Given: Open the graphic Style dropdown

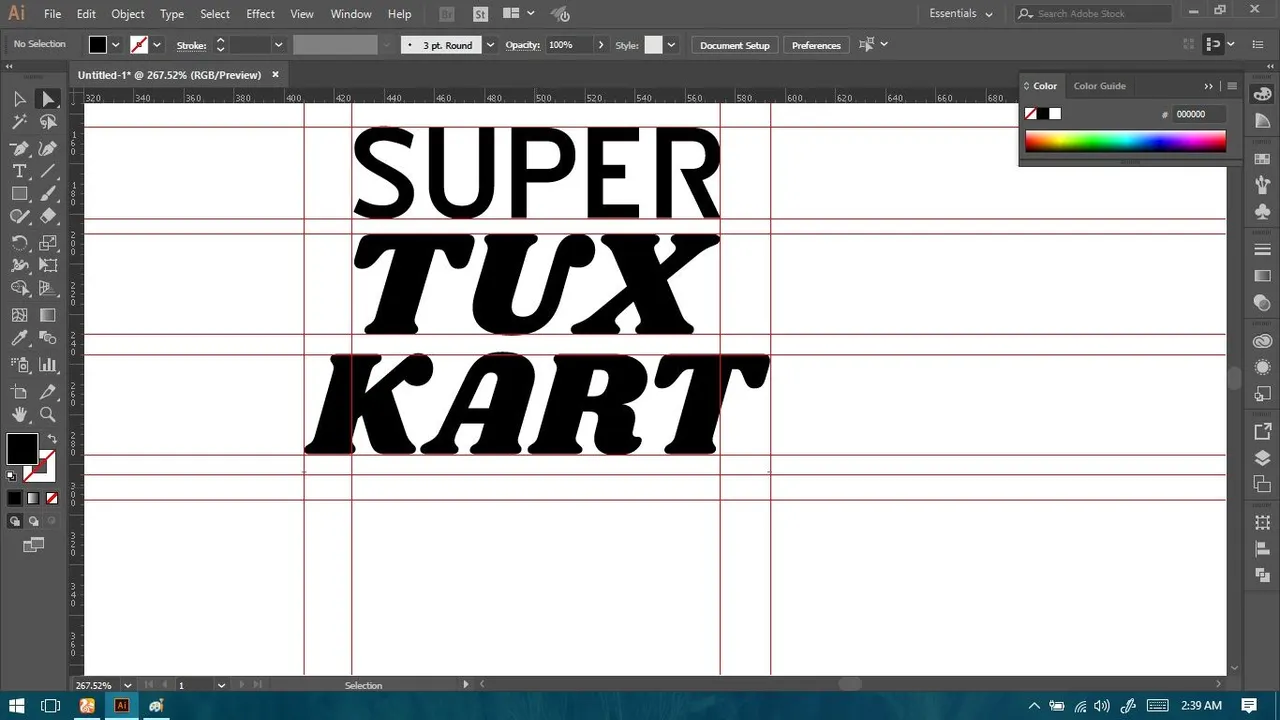Looking at the screenshot, I should pyautogui.click(x=671, y=45).
